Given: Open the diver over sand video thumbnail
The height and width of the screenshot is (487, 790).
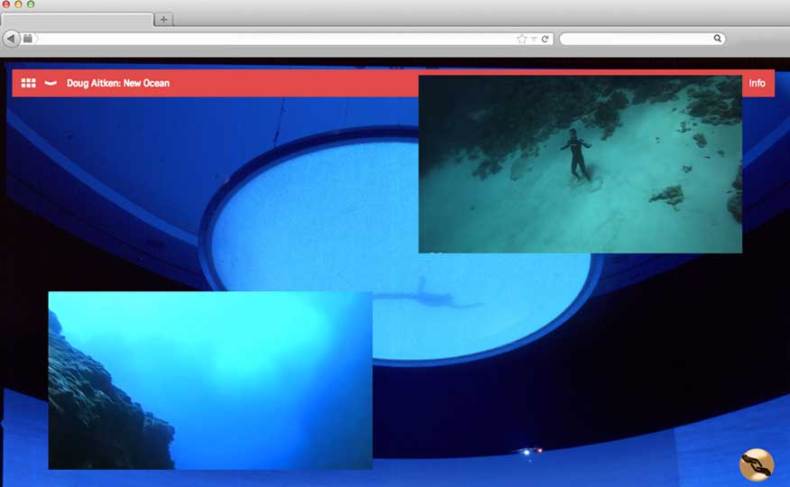Looking at the screenshot, I should point(580,164).
